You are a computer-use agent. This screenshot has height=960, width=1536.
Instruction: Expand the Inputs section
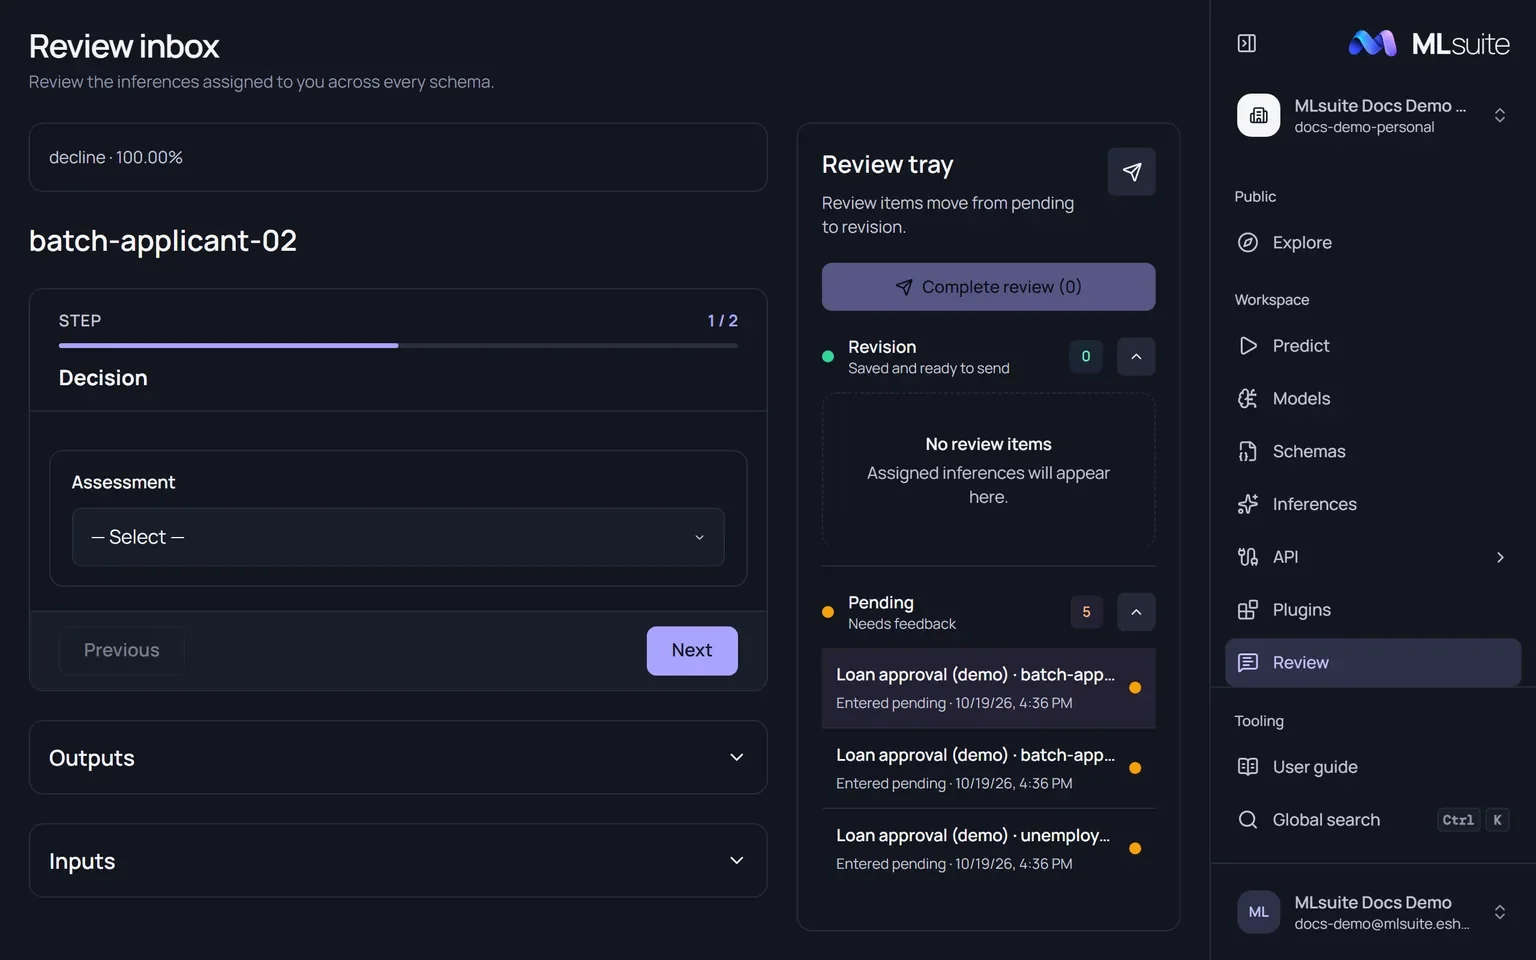(398, 861)
